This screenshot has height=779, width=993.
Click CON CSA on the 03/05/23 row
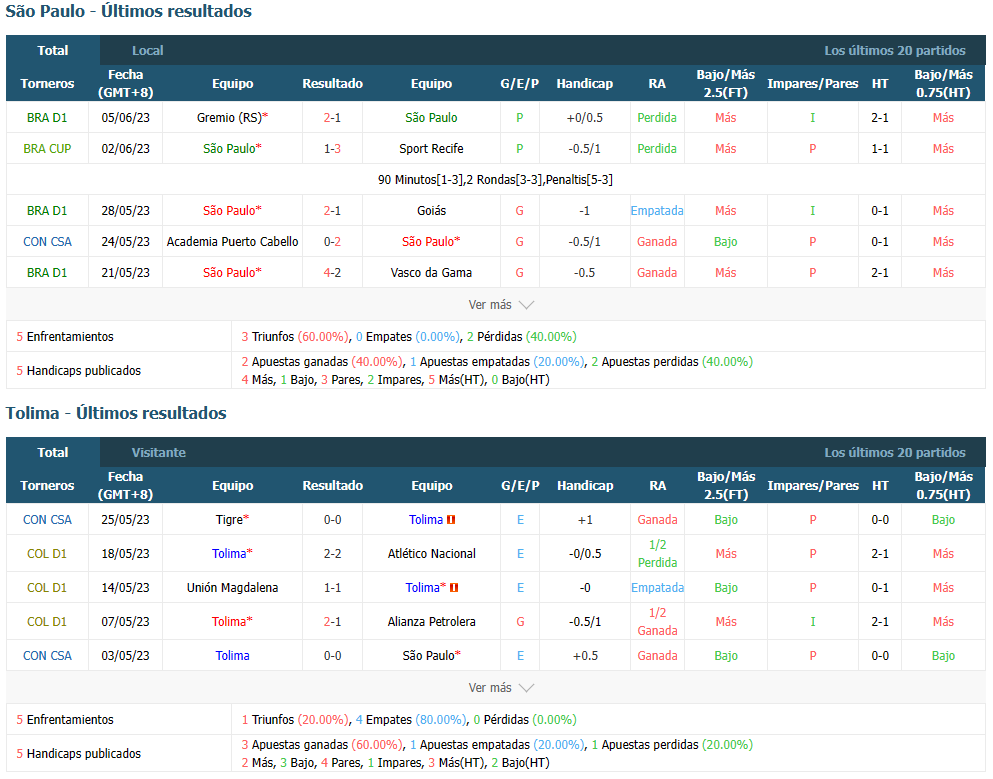click(x=47, y=656)
